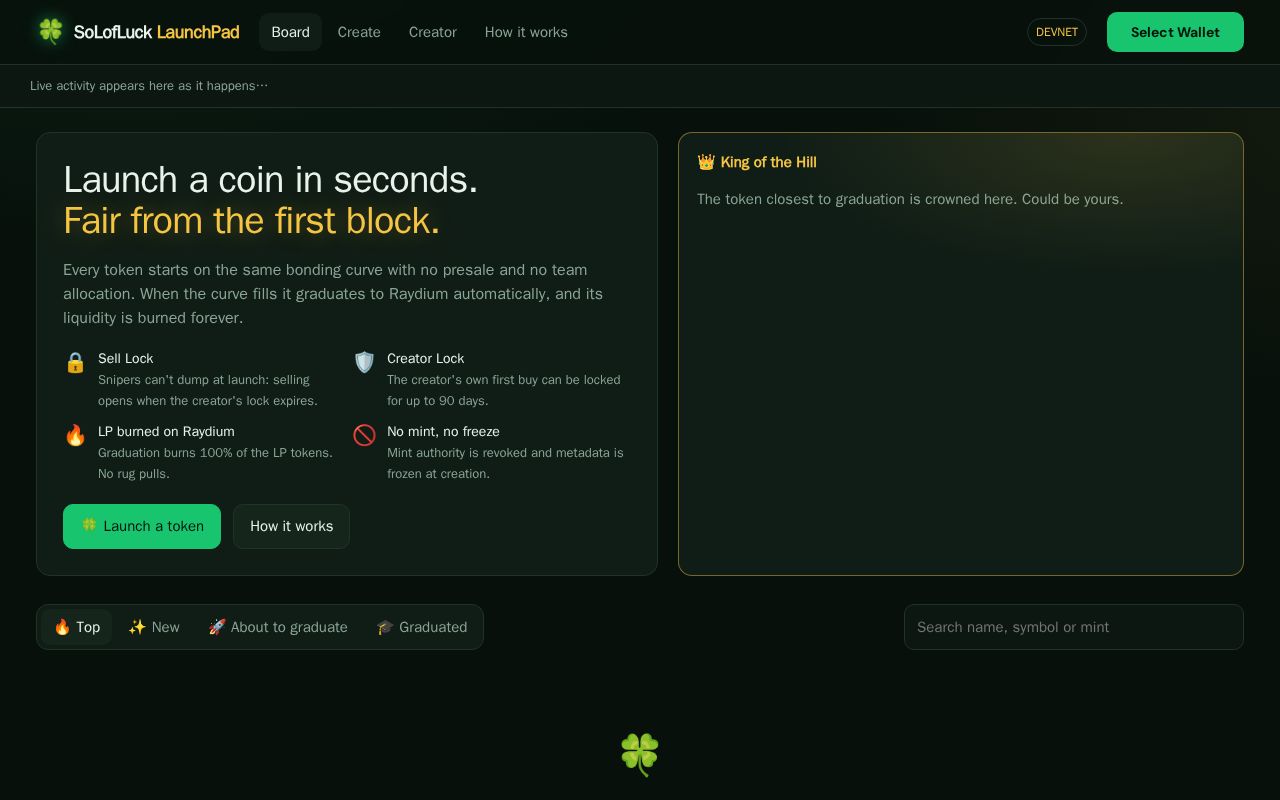Click the Launch a token button

point(142,526)
